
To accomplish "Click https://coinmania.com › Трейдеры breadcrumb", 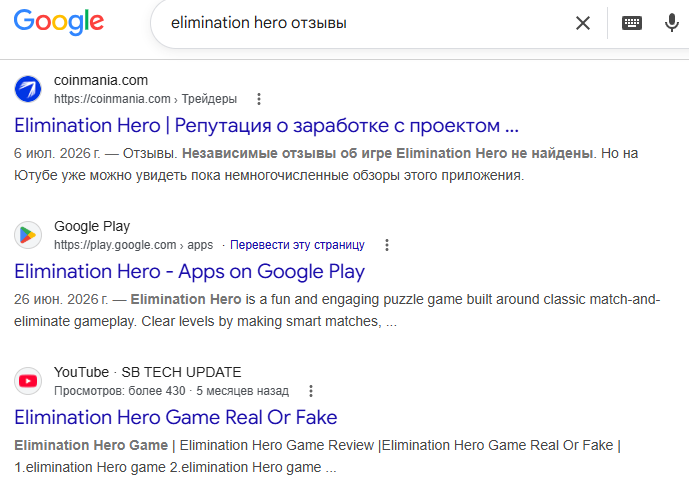I will coord(145,99).
